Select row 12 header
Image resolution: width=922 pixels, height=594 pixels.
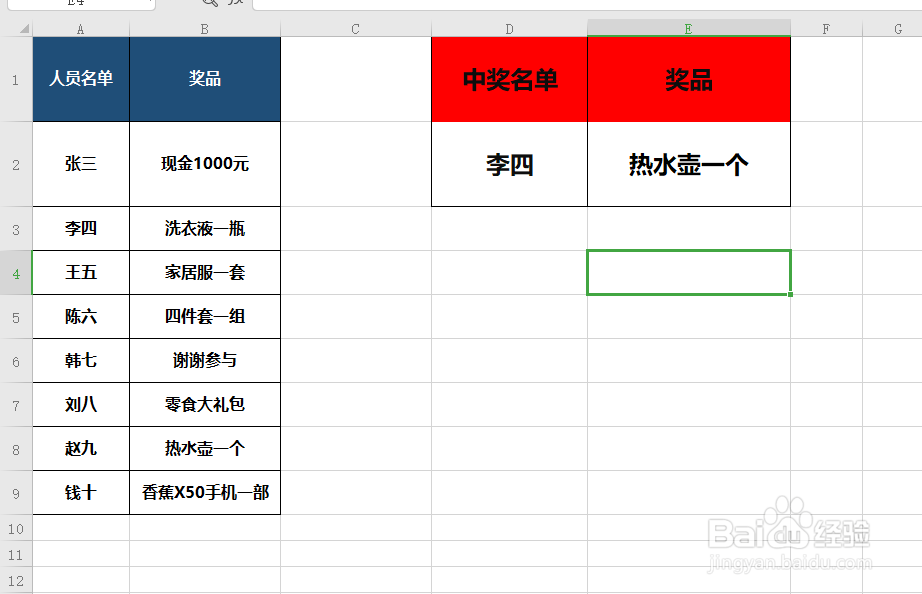[16, 580]
